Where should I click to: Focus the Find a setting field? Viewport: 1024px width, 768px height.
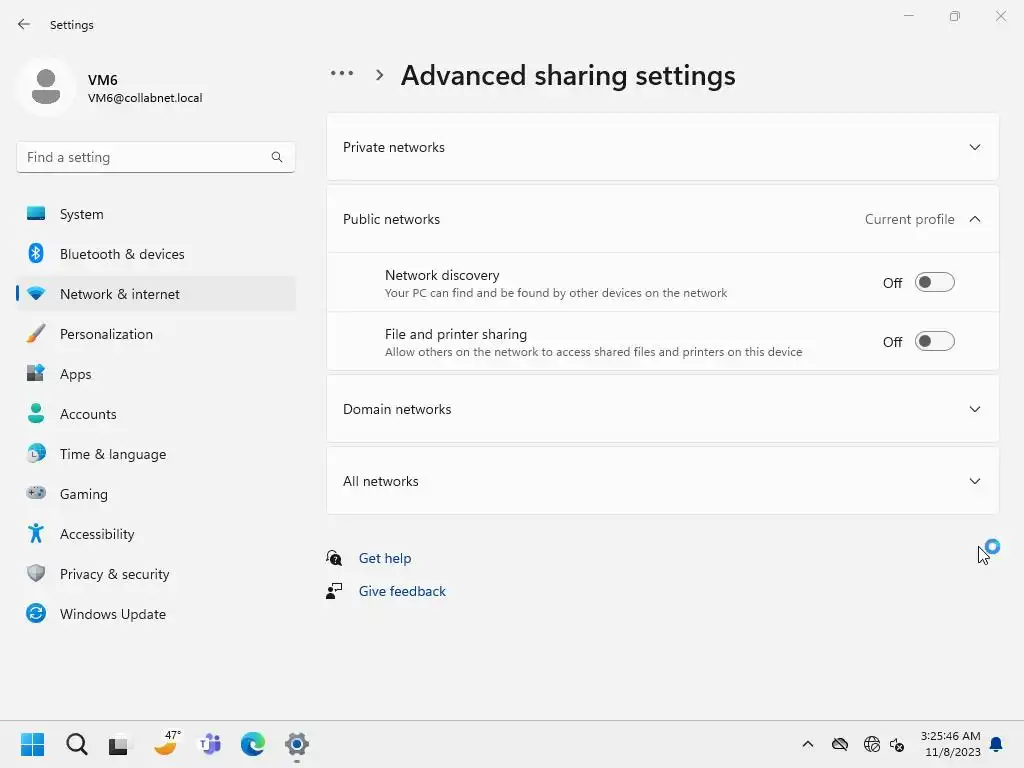[155, 157]
